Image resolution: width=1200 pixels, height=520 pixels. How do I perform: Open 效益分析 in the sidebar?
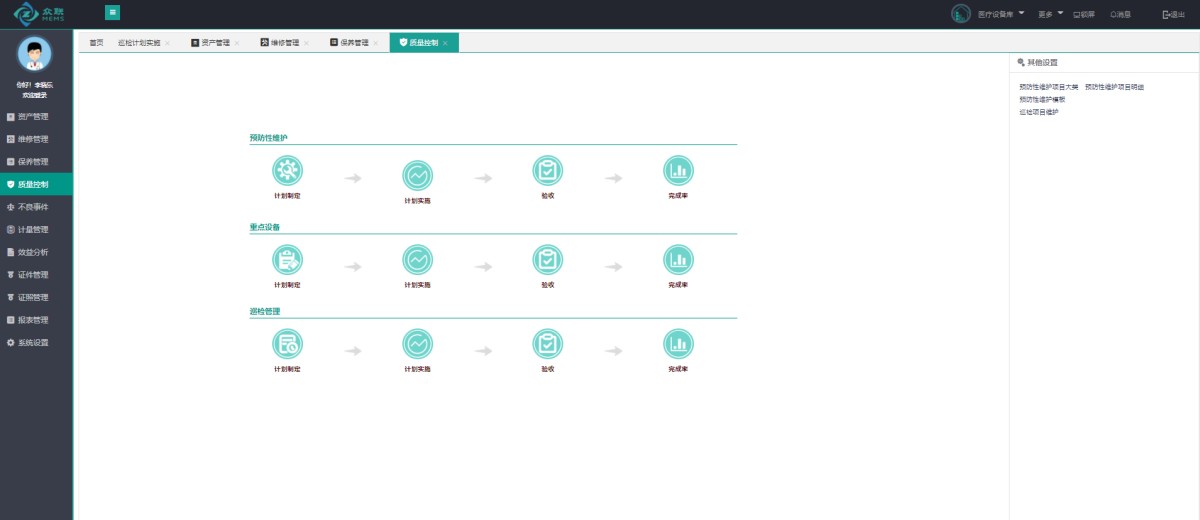36,252
